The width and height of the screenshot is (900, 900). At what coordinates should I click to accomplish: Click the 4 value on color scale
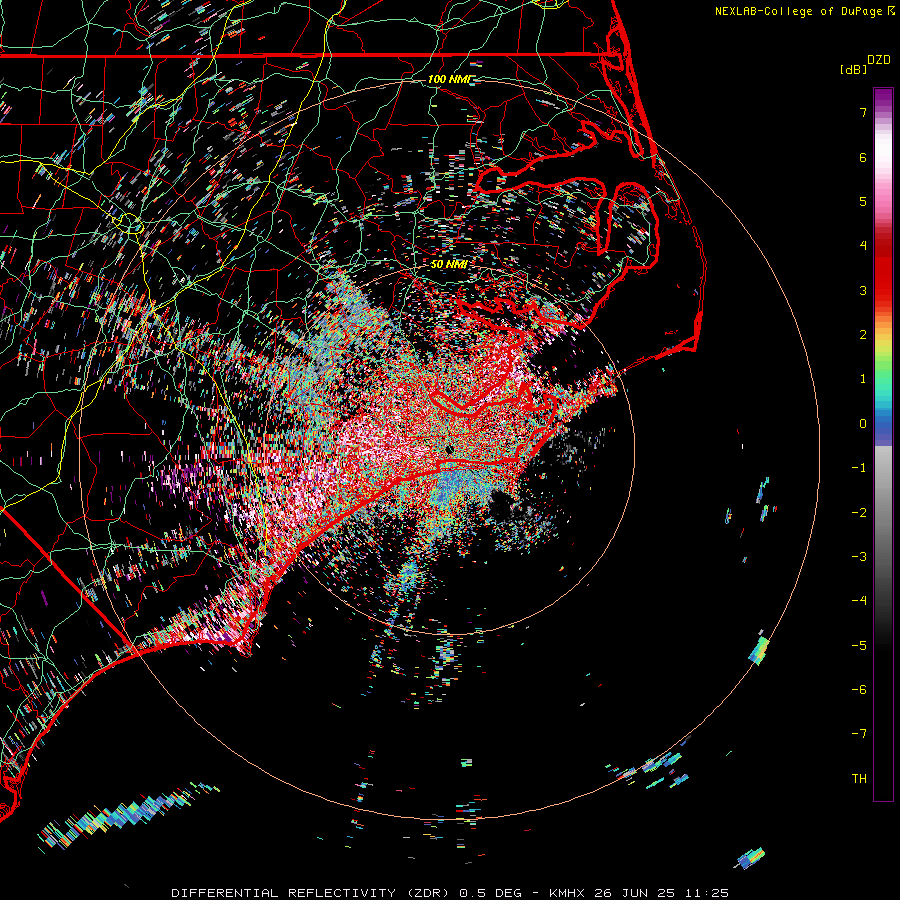click(x=863, y=246)
